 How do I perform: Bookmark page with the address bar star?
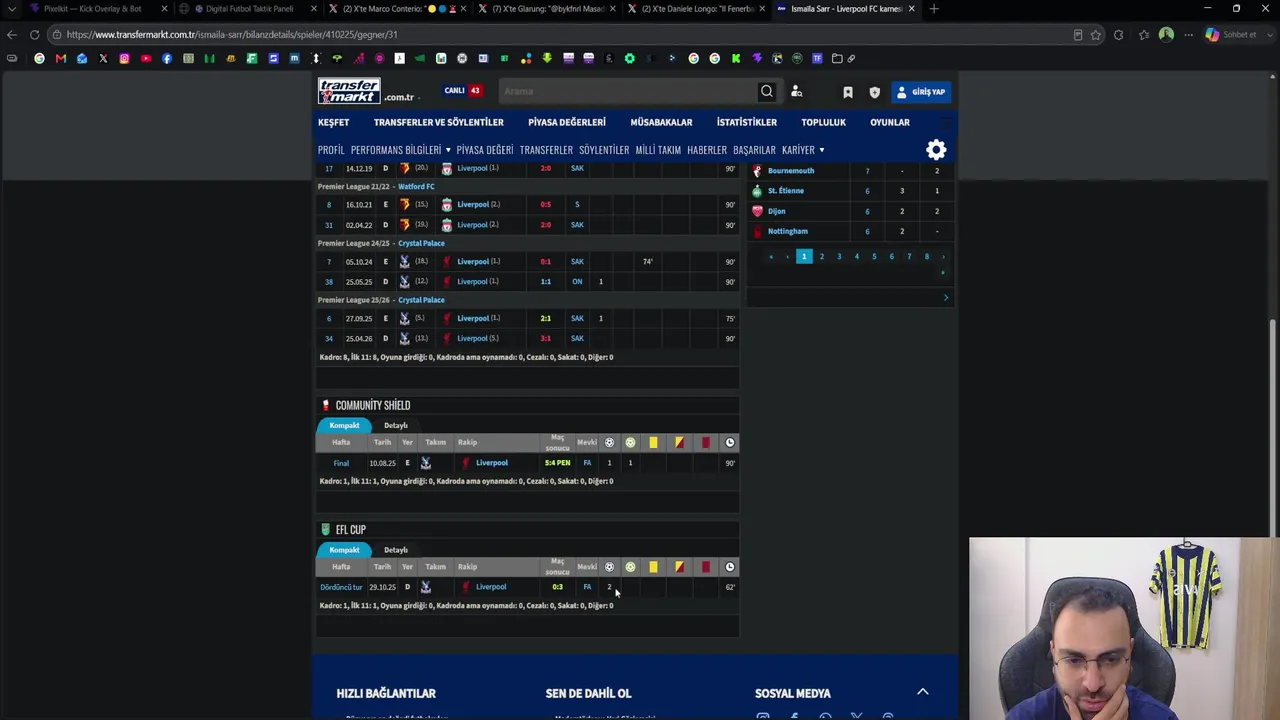point(1096,34)
